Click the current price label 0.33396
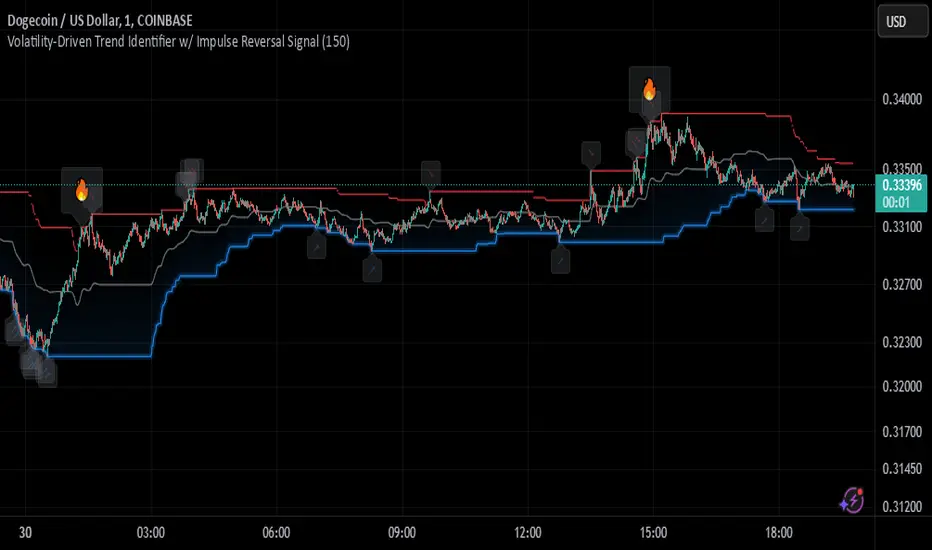 [901, 185]
